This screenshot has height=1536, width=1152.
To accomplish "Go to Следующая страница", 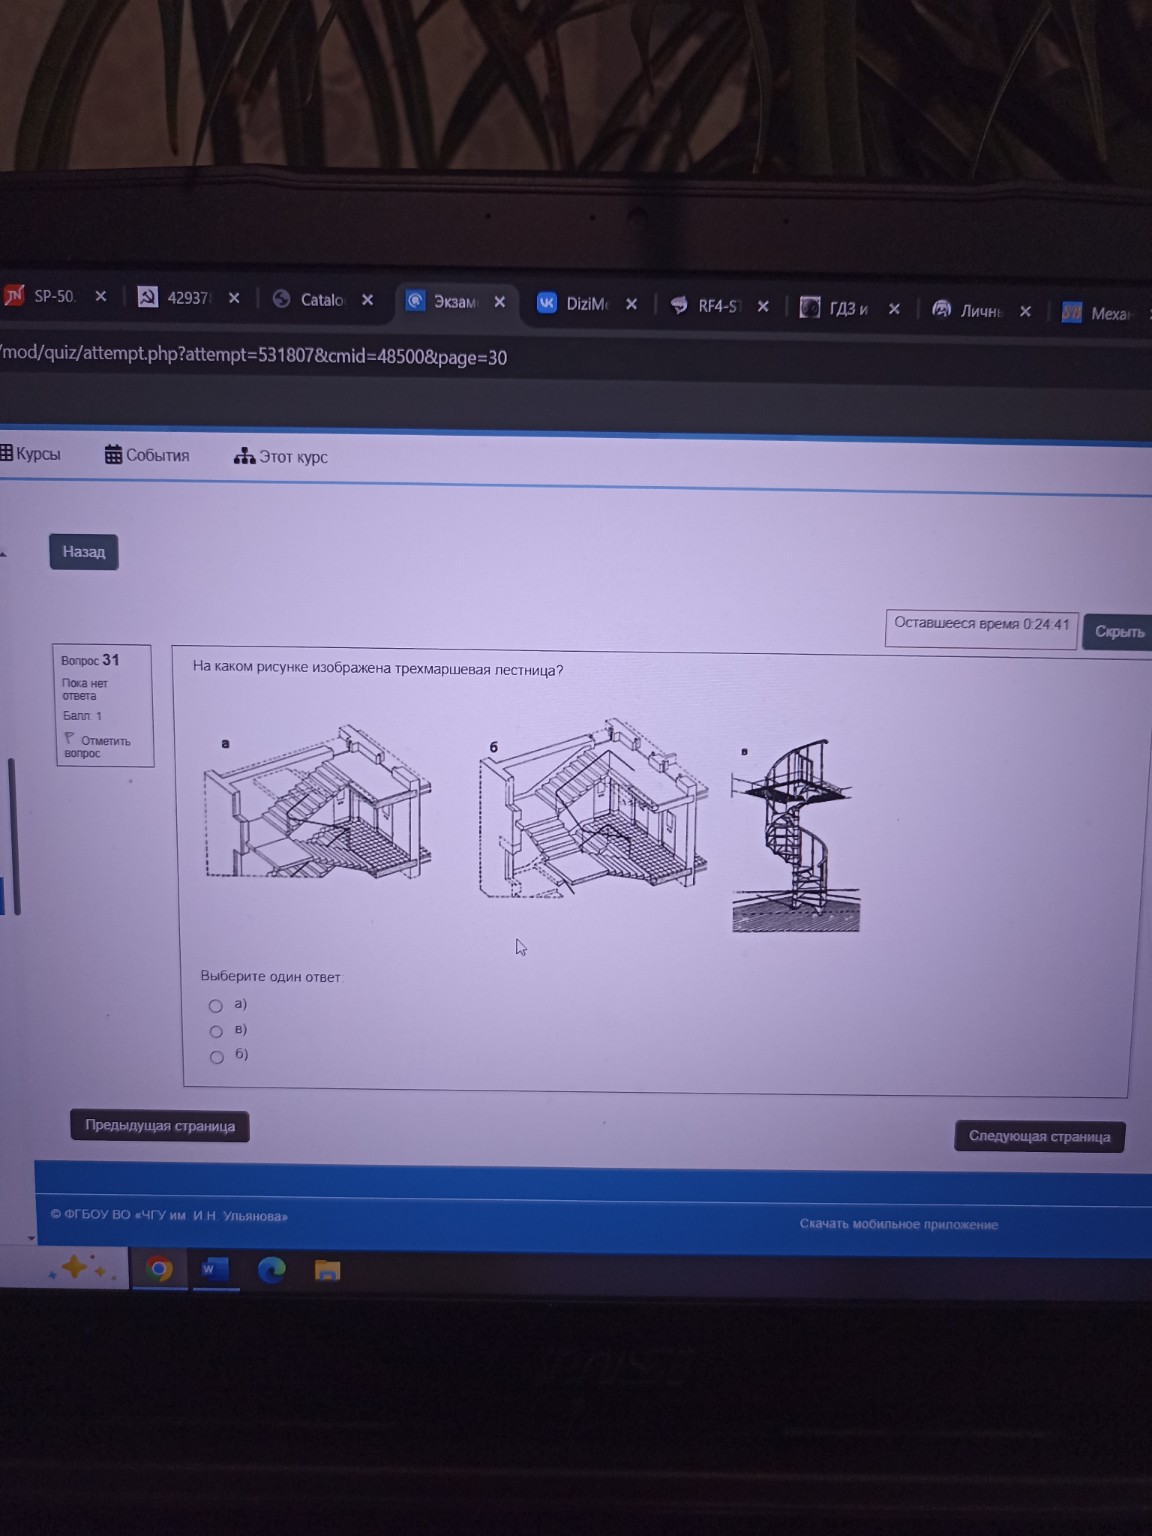I will pyautogui.click(x=1039, y=1136).
